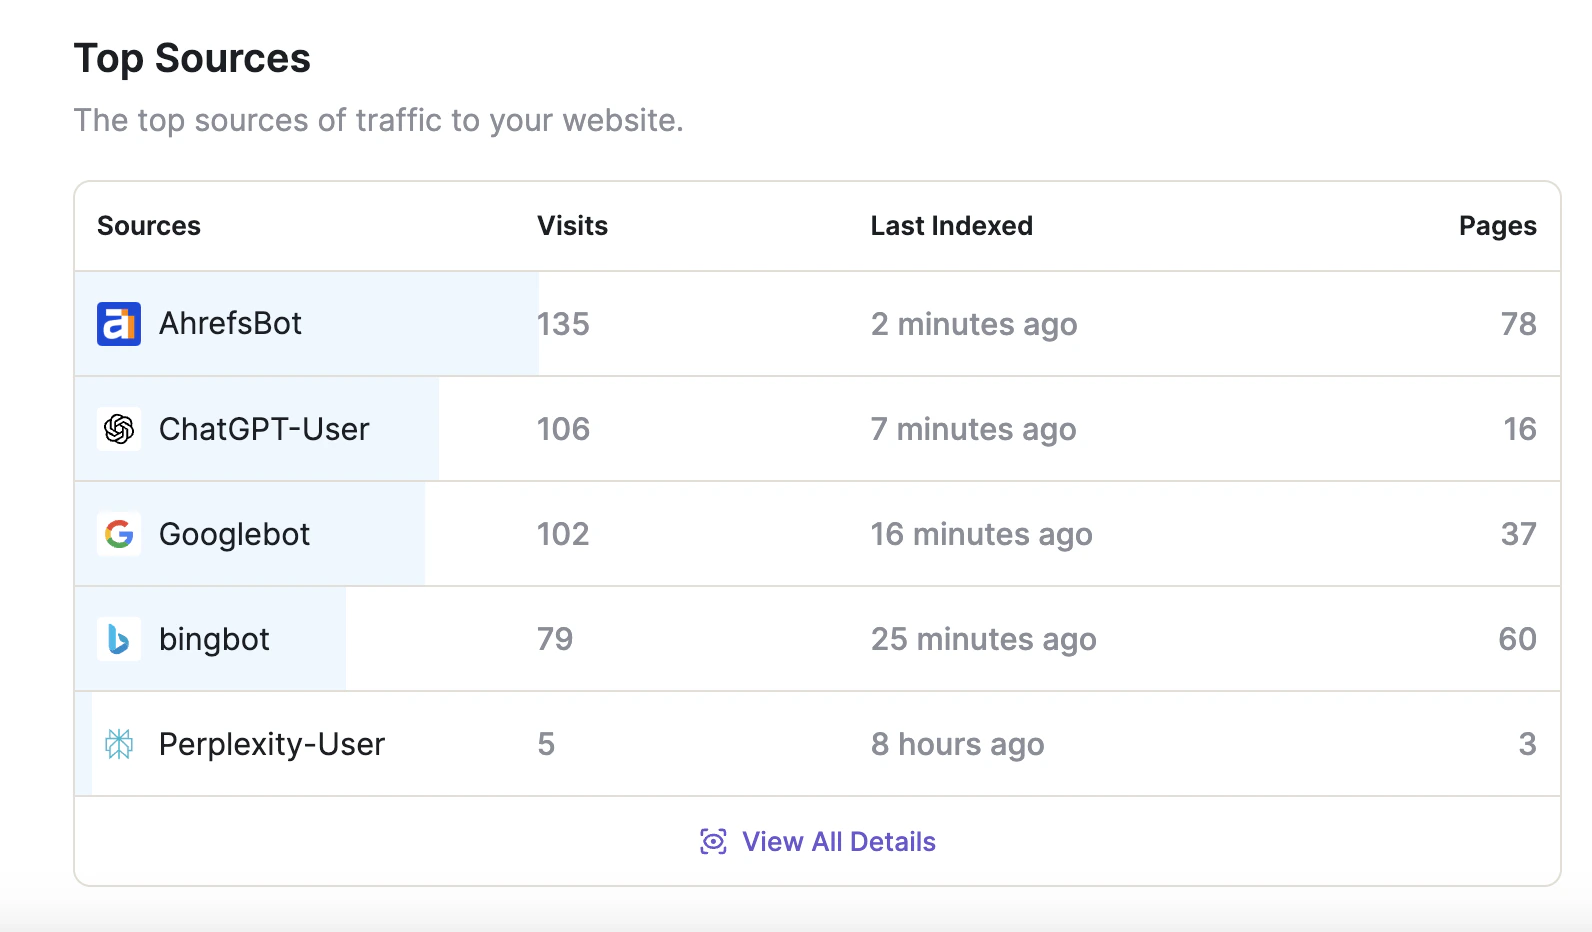Click the Sources column header
Screen dimensions: 1592x932
pos(149,226)
